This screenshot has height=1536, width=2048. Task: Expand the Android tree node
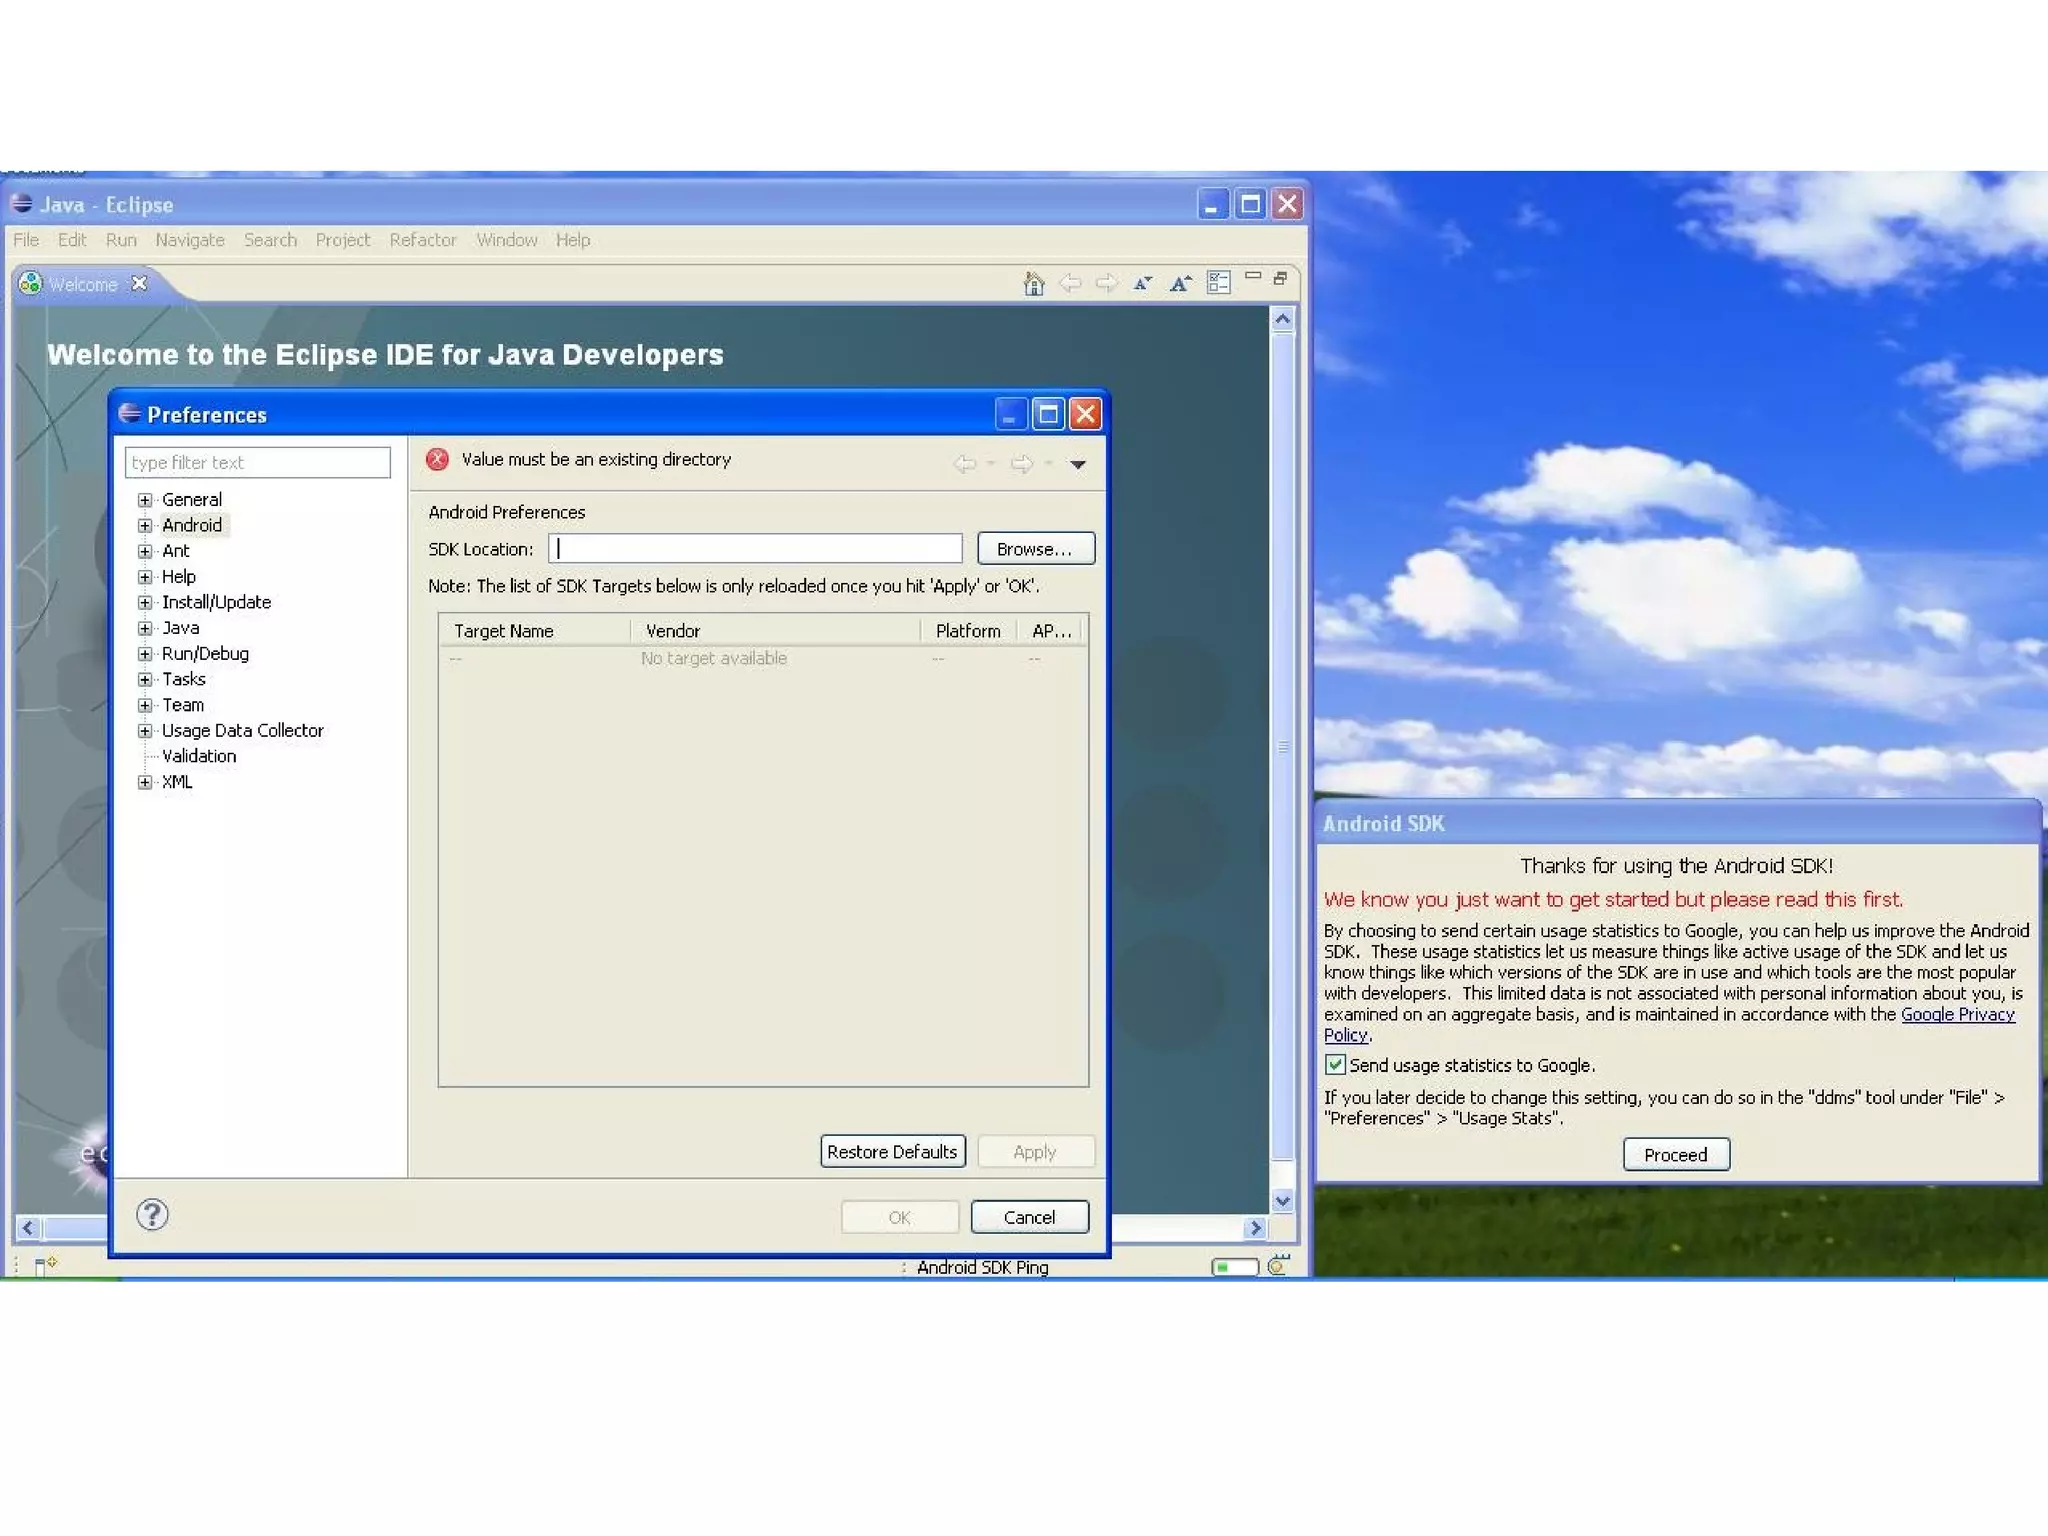point(145,525)
